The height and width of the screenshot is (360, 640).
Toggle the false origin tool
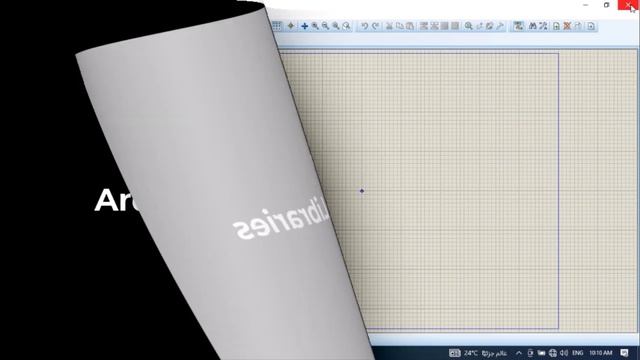pos(291,26)
